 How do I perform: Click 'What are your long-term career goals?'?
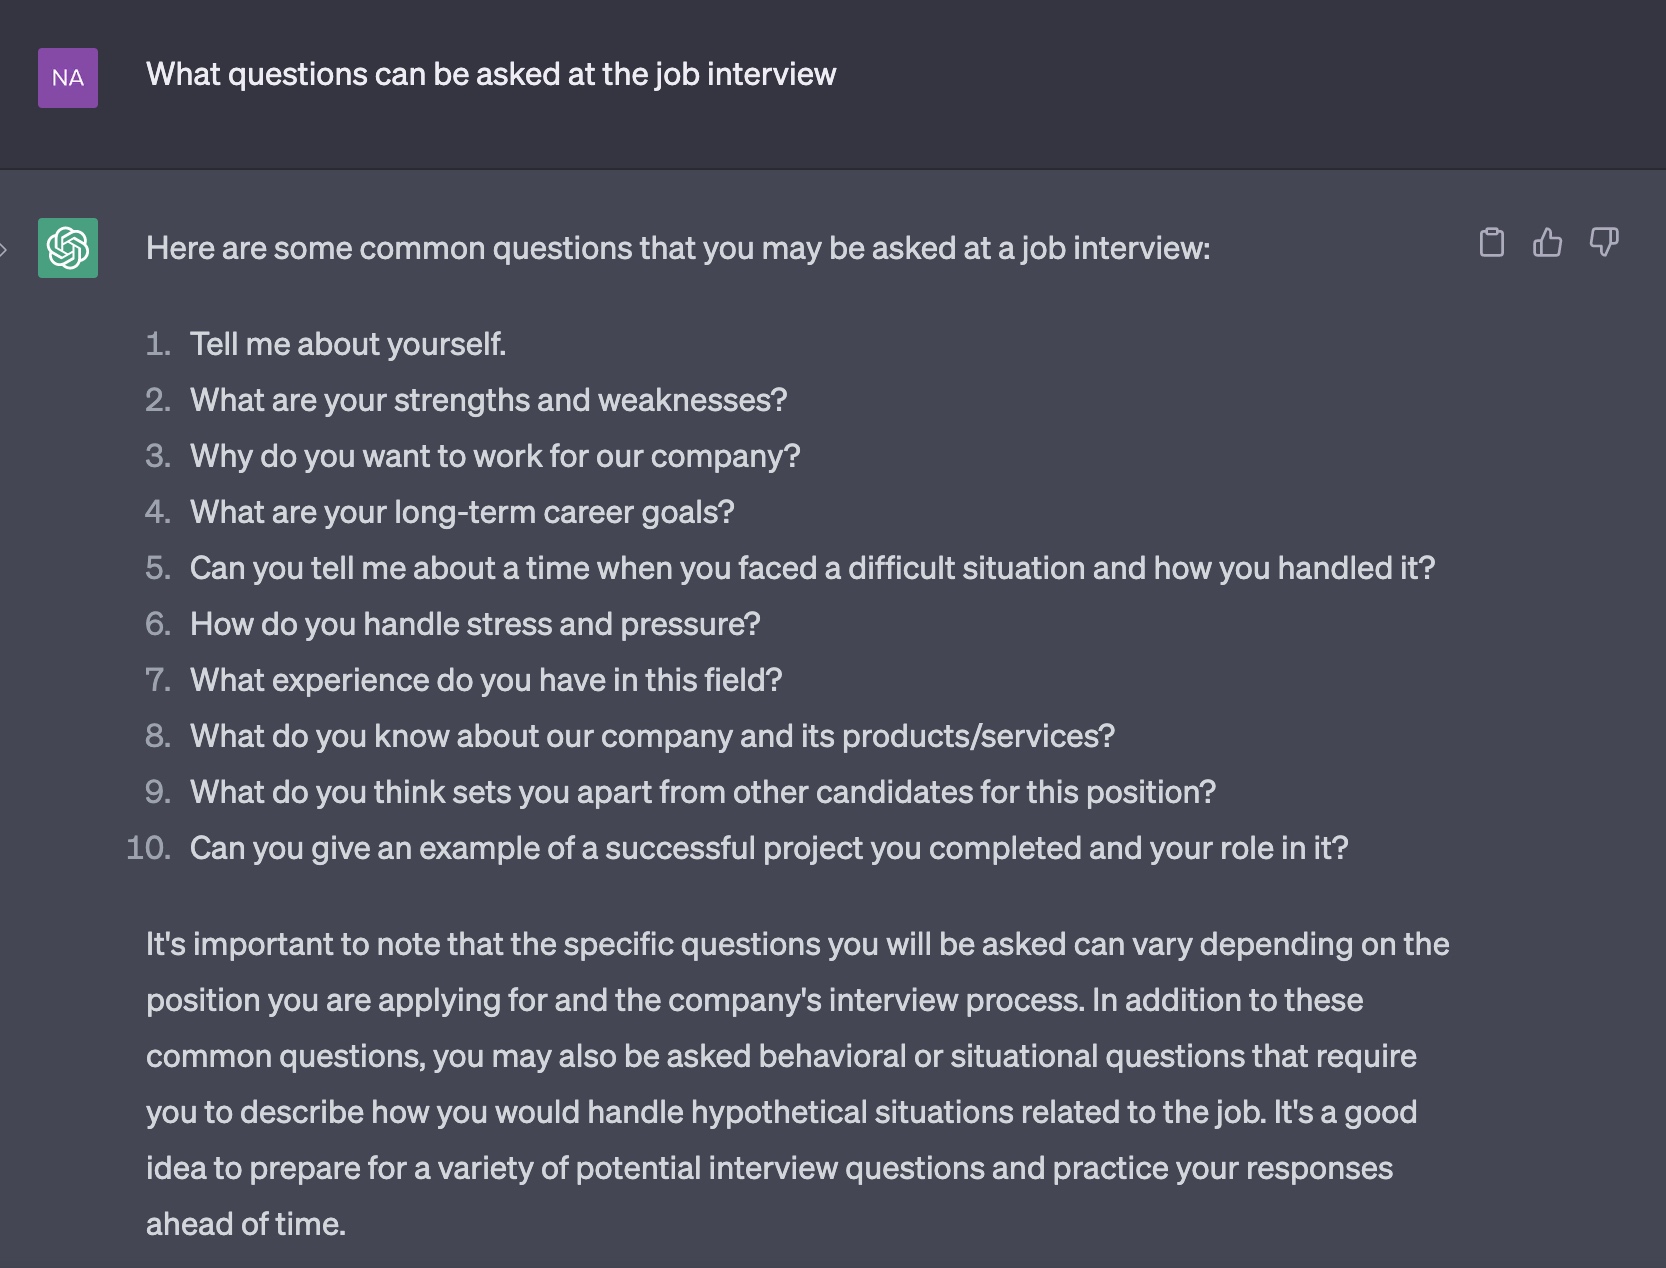(x=462, y=512)
